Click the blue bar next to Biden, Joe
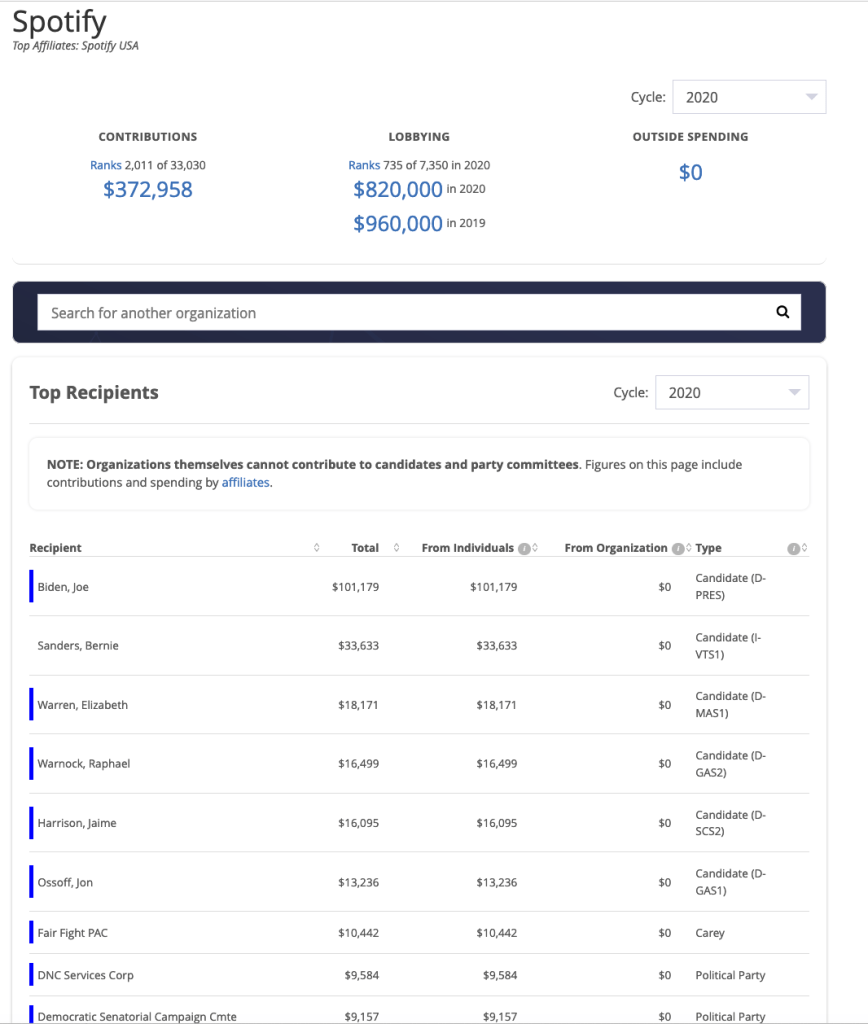The height and width of the screenshot is (1024, 868). [x=31, y=586]
